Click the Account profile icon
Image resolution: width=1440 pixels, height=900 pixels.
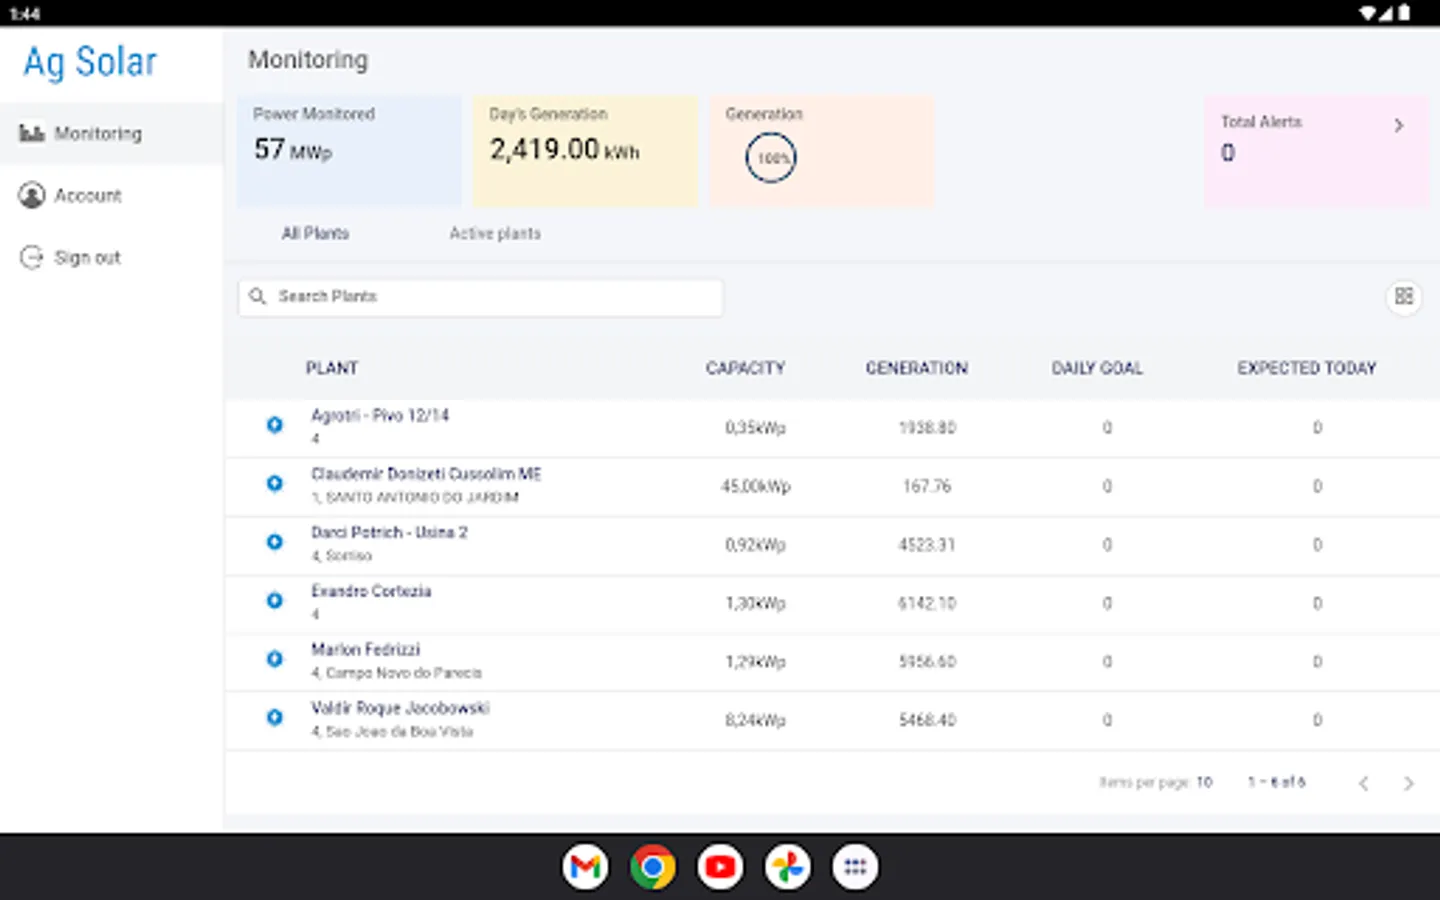tap(32, 195)
